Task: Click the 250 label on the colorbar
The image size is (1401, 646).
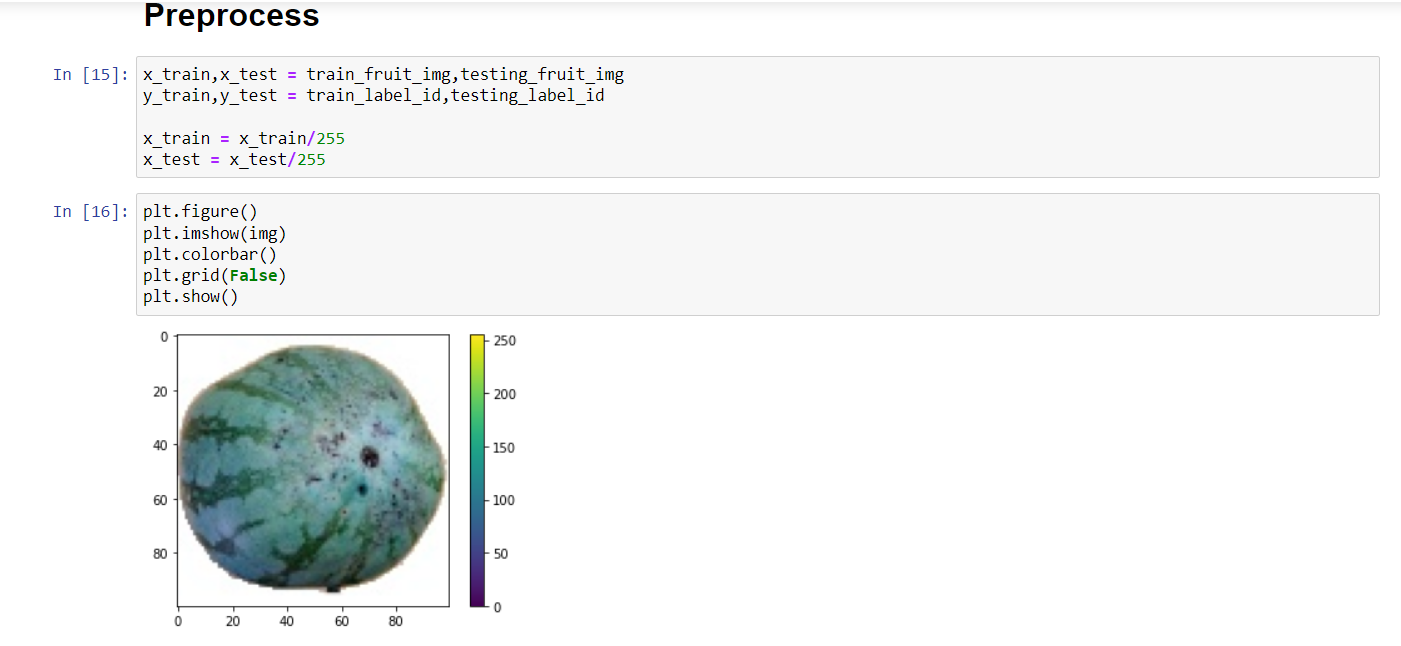Action: click(503, 340)
